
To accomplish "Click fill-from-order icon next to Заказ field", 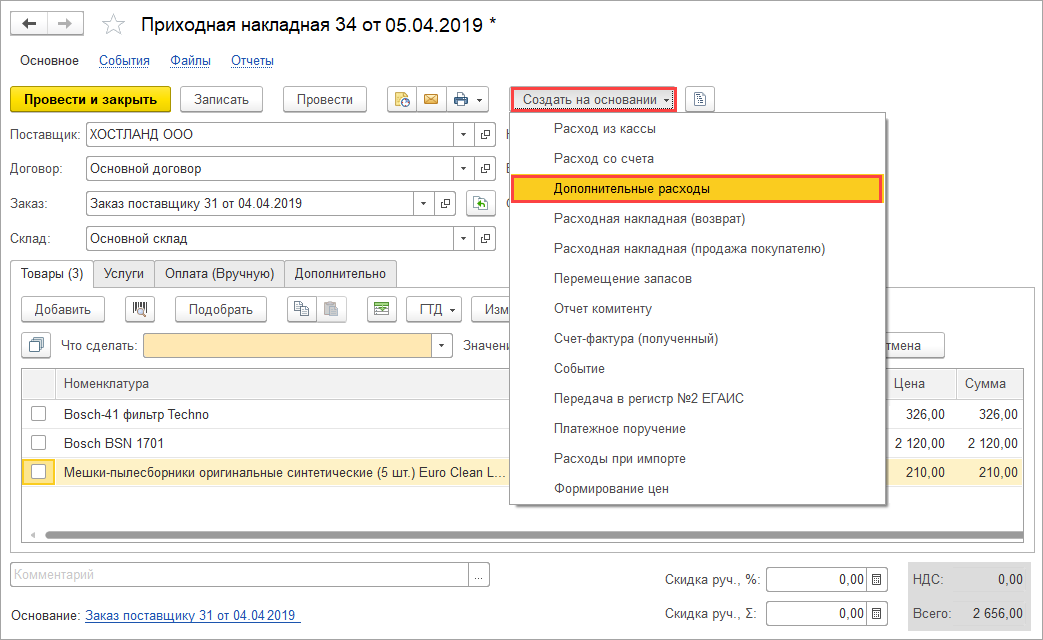I will [x=481, y=204].
